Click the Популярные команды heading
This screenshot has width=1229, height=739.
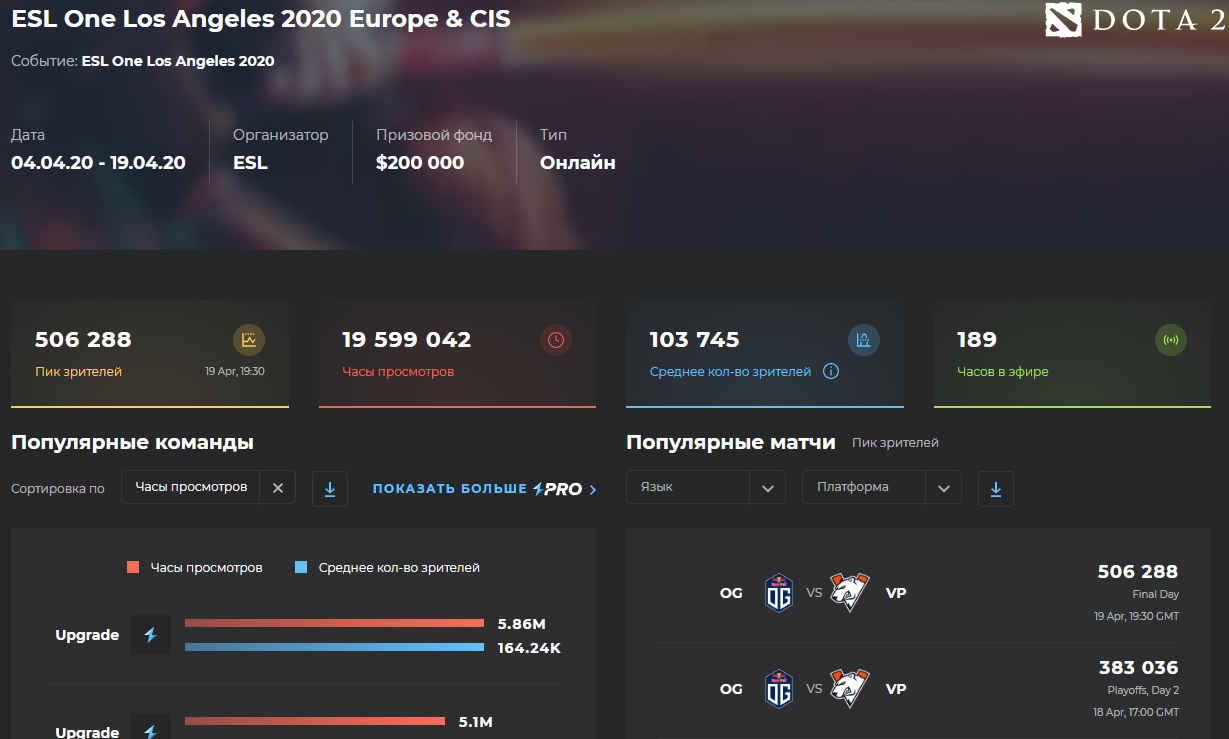tap(132, 442)
